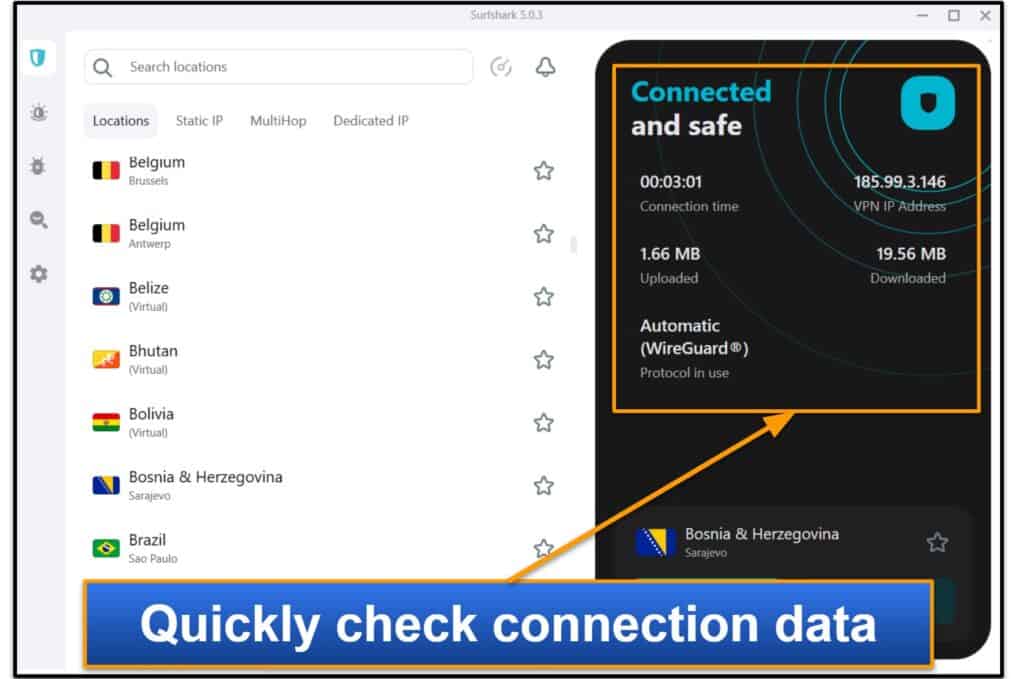Open Settings gear in sidebar

pos(38,274)
